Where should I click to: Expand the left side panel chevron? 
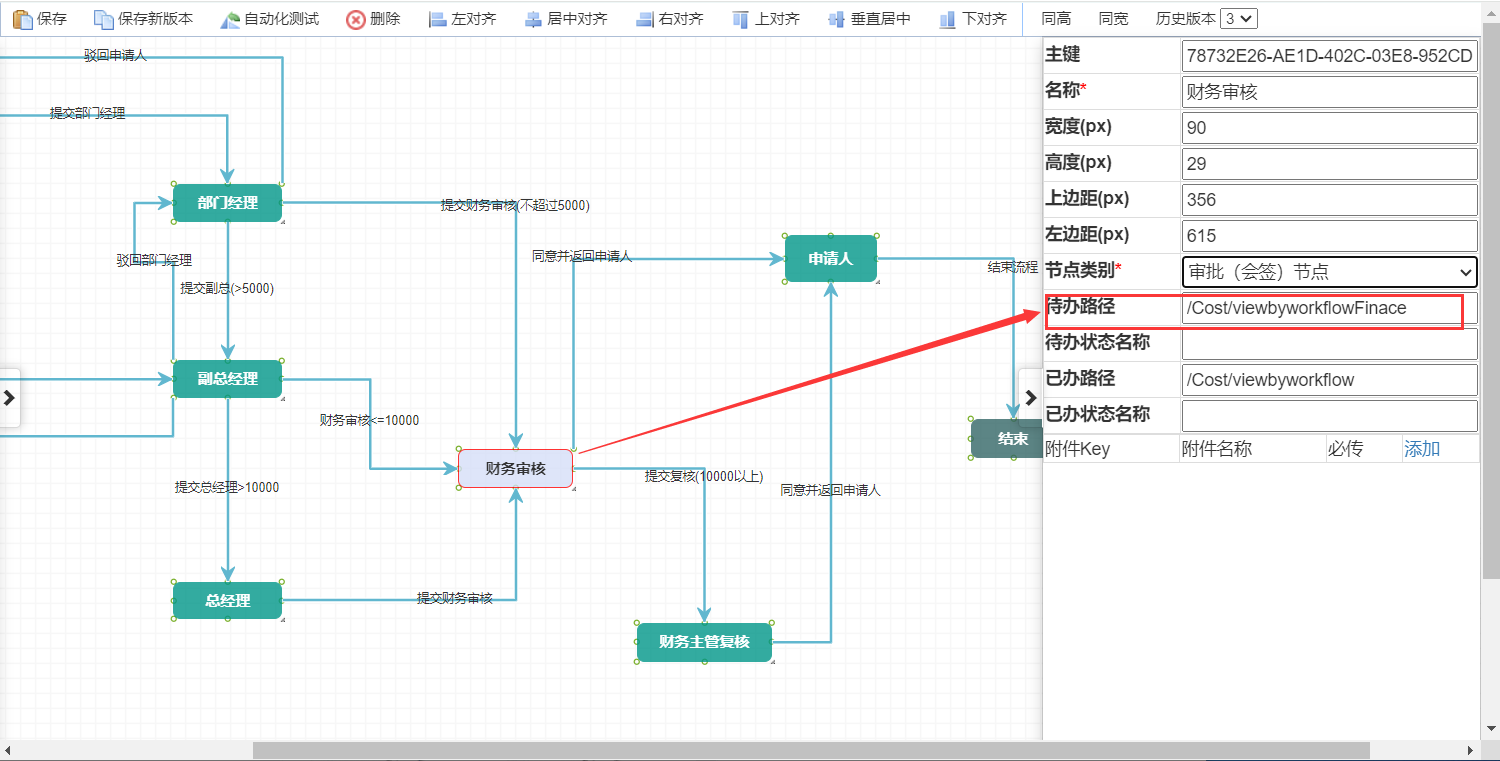10,398
